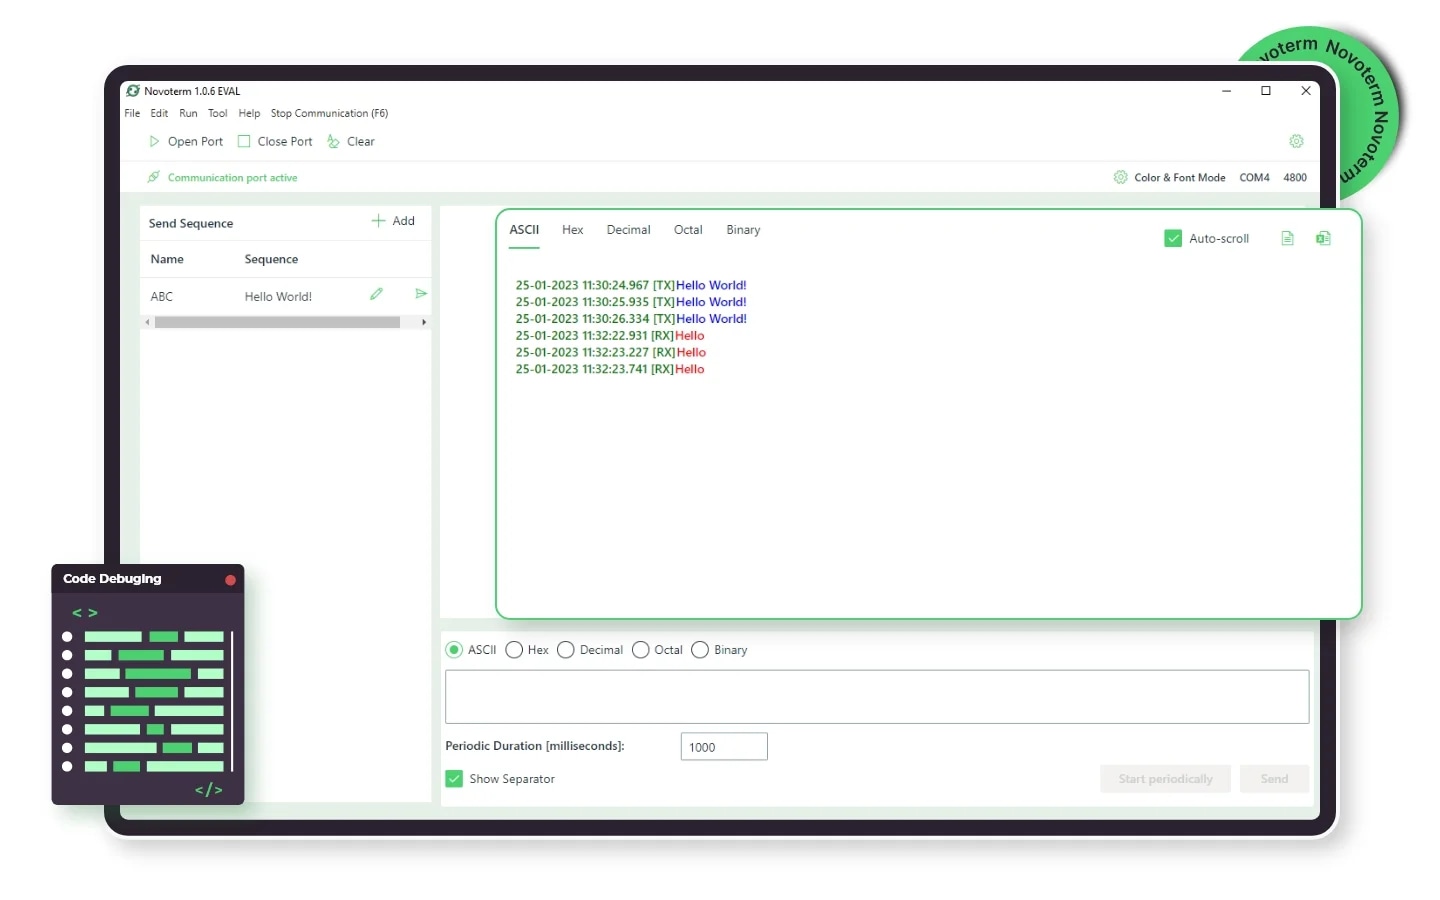
Task: Click the communication port plug icon
Action: pyautogui.click(x=154, y=177)
